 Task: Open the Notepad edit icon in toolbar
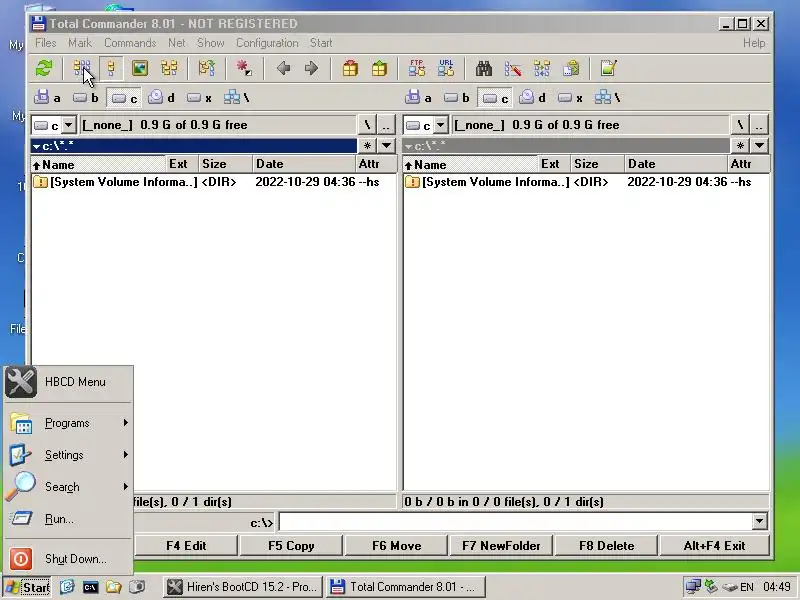(608, 68)
